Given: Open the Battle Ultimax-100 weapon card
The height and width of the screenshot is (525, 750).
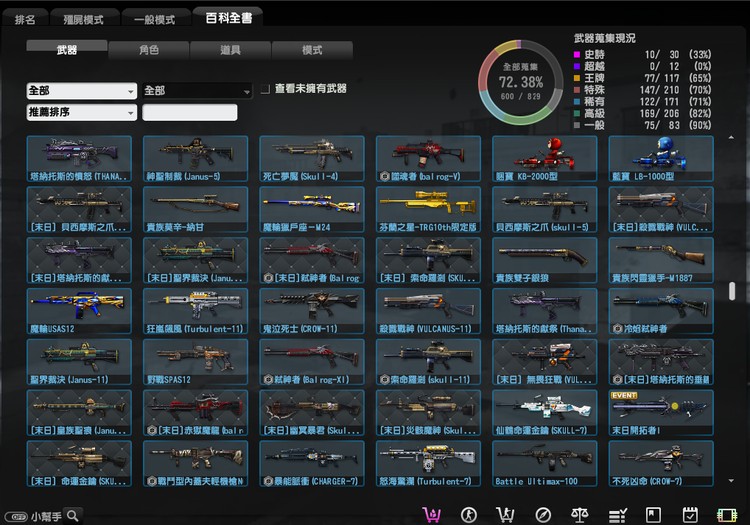Looking at the screenshot, I should pyautogui.click(x=545, y=464).
